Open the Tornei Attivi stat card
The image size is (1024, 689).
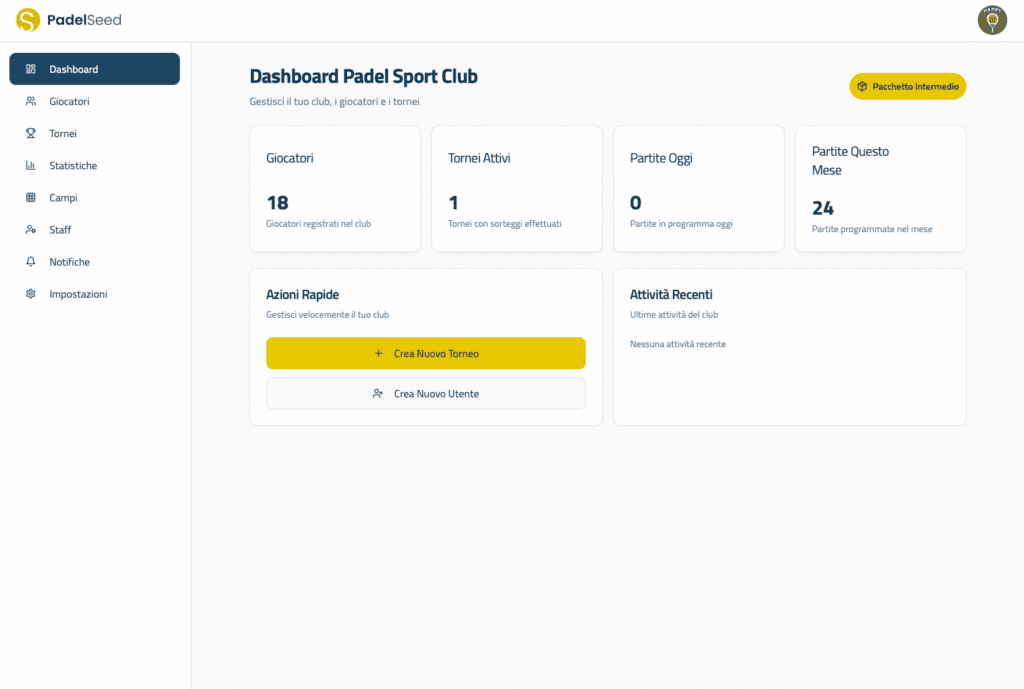tap(516, 188)
